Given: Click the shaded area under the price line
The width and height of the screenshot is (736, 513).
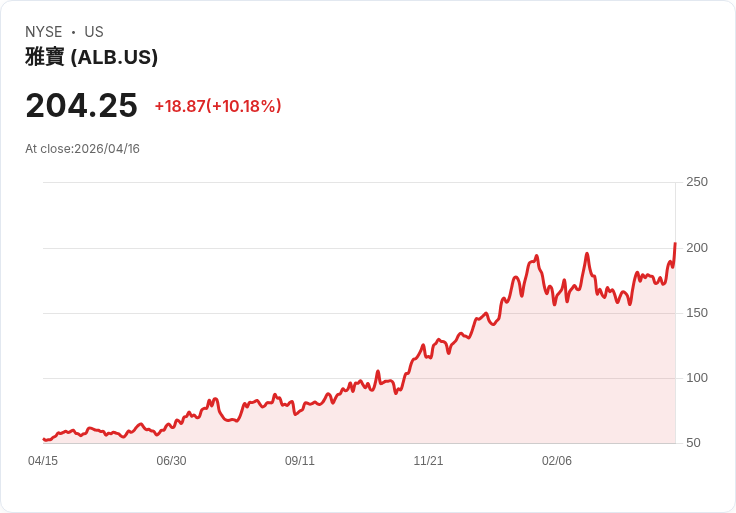Looking at the screenshot, I should (x=469, y=399).
